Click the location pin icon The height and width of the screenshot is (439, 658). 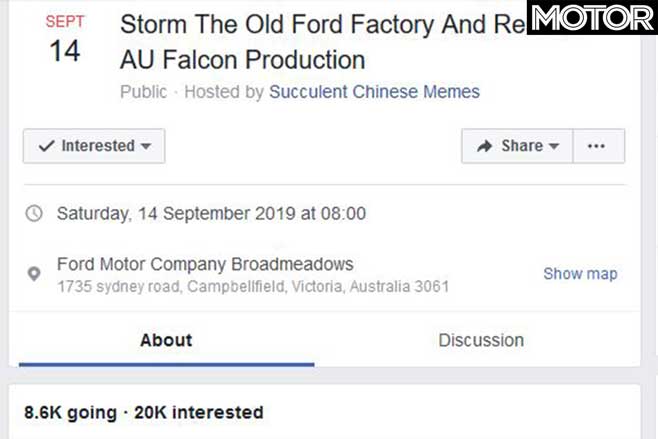pyautogui.click(x=34, y=274)
